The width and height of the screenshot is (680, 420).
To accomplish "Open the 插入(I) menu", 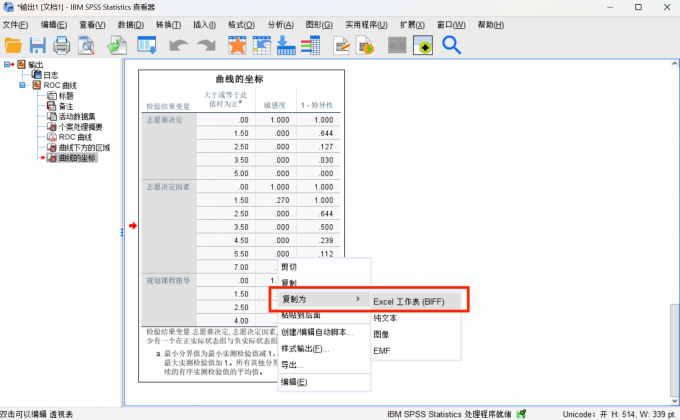I will [x=204, y=25].
